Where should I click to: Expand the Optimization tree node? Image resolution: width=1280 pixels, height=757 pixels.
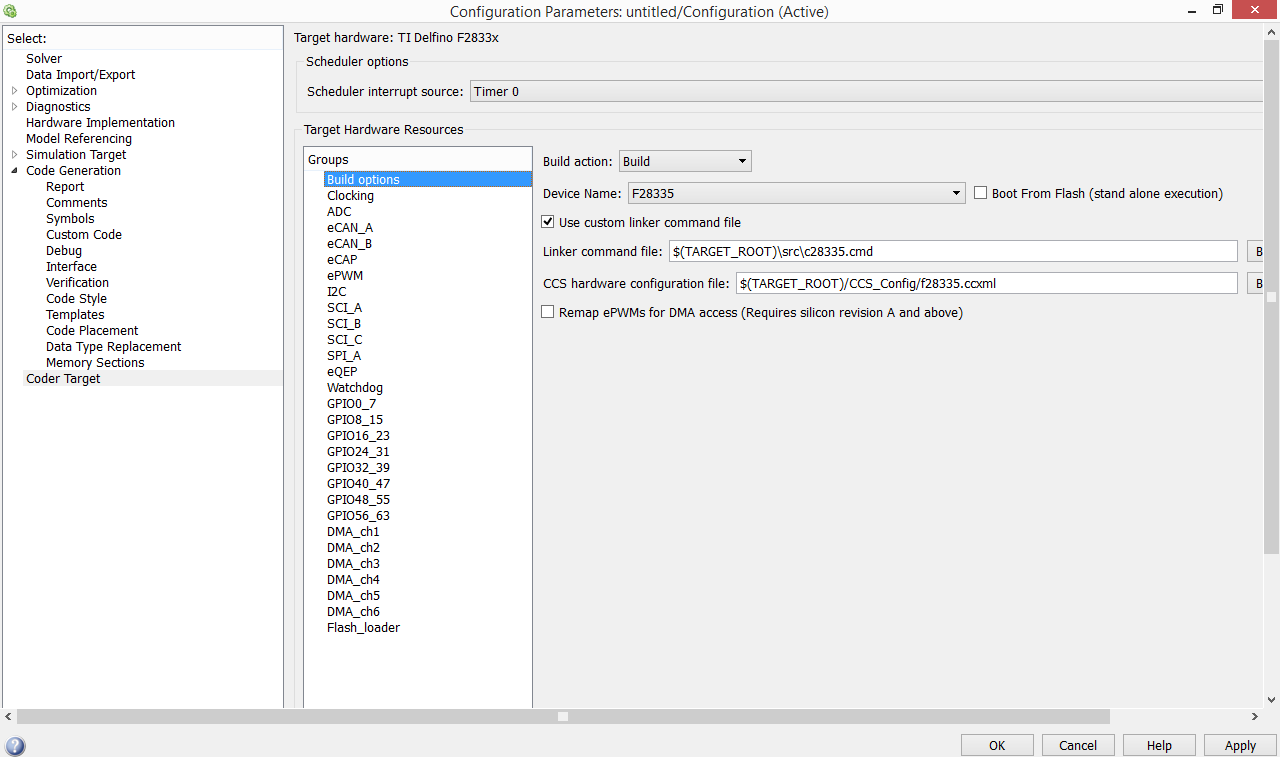pyautogui.click(x=14, y=91)
